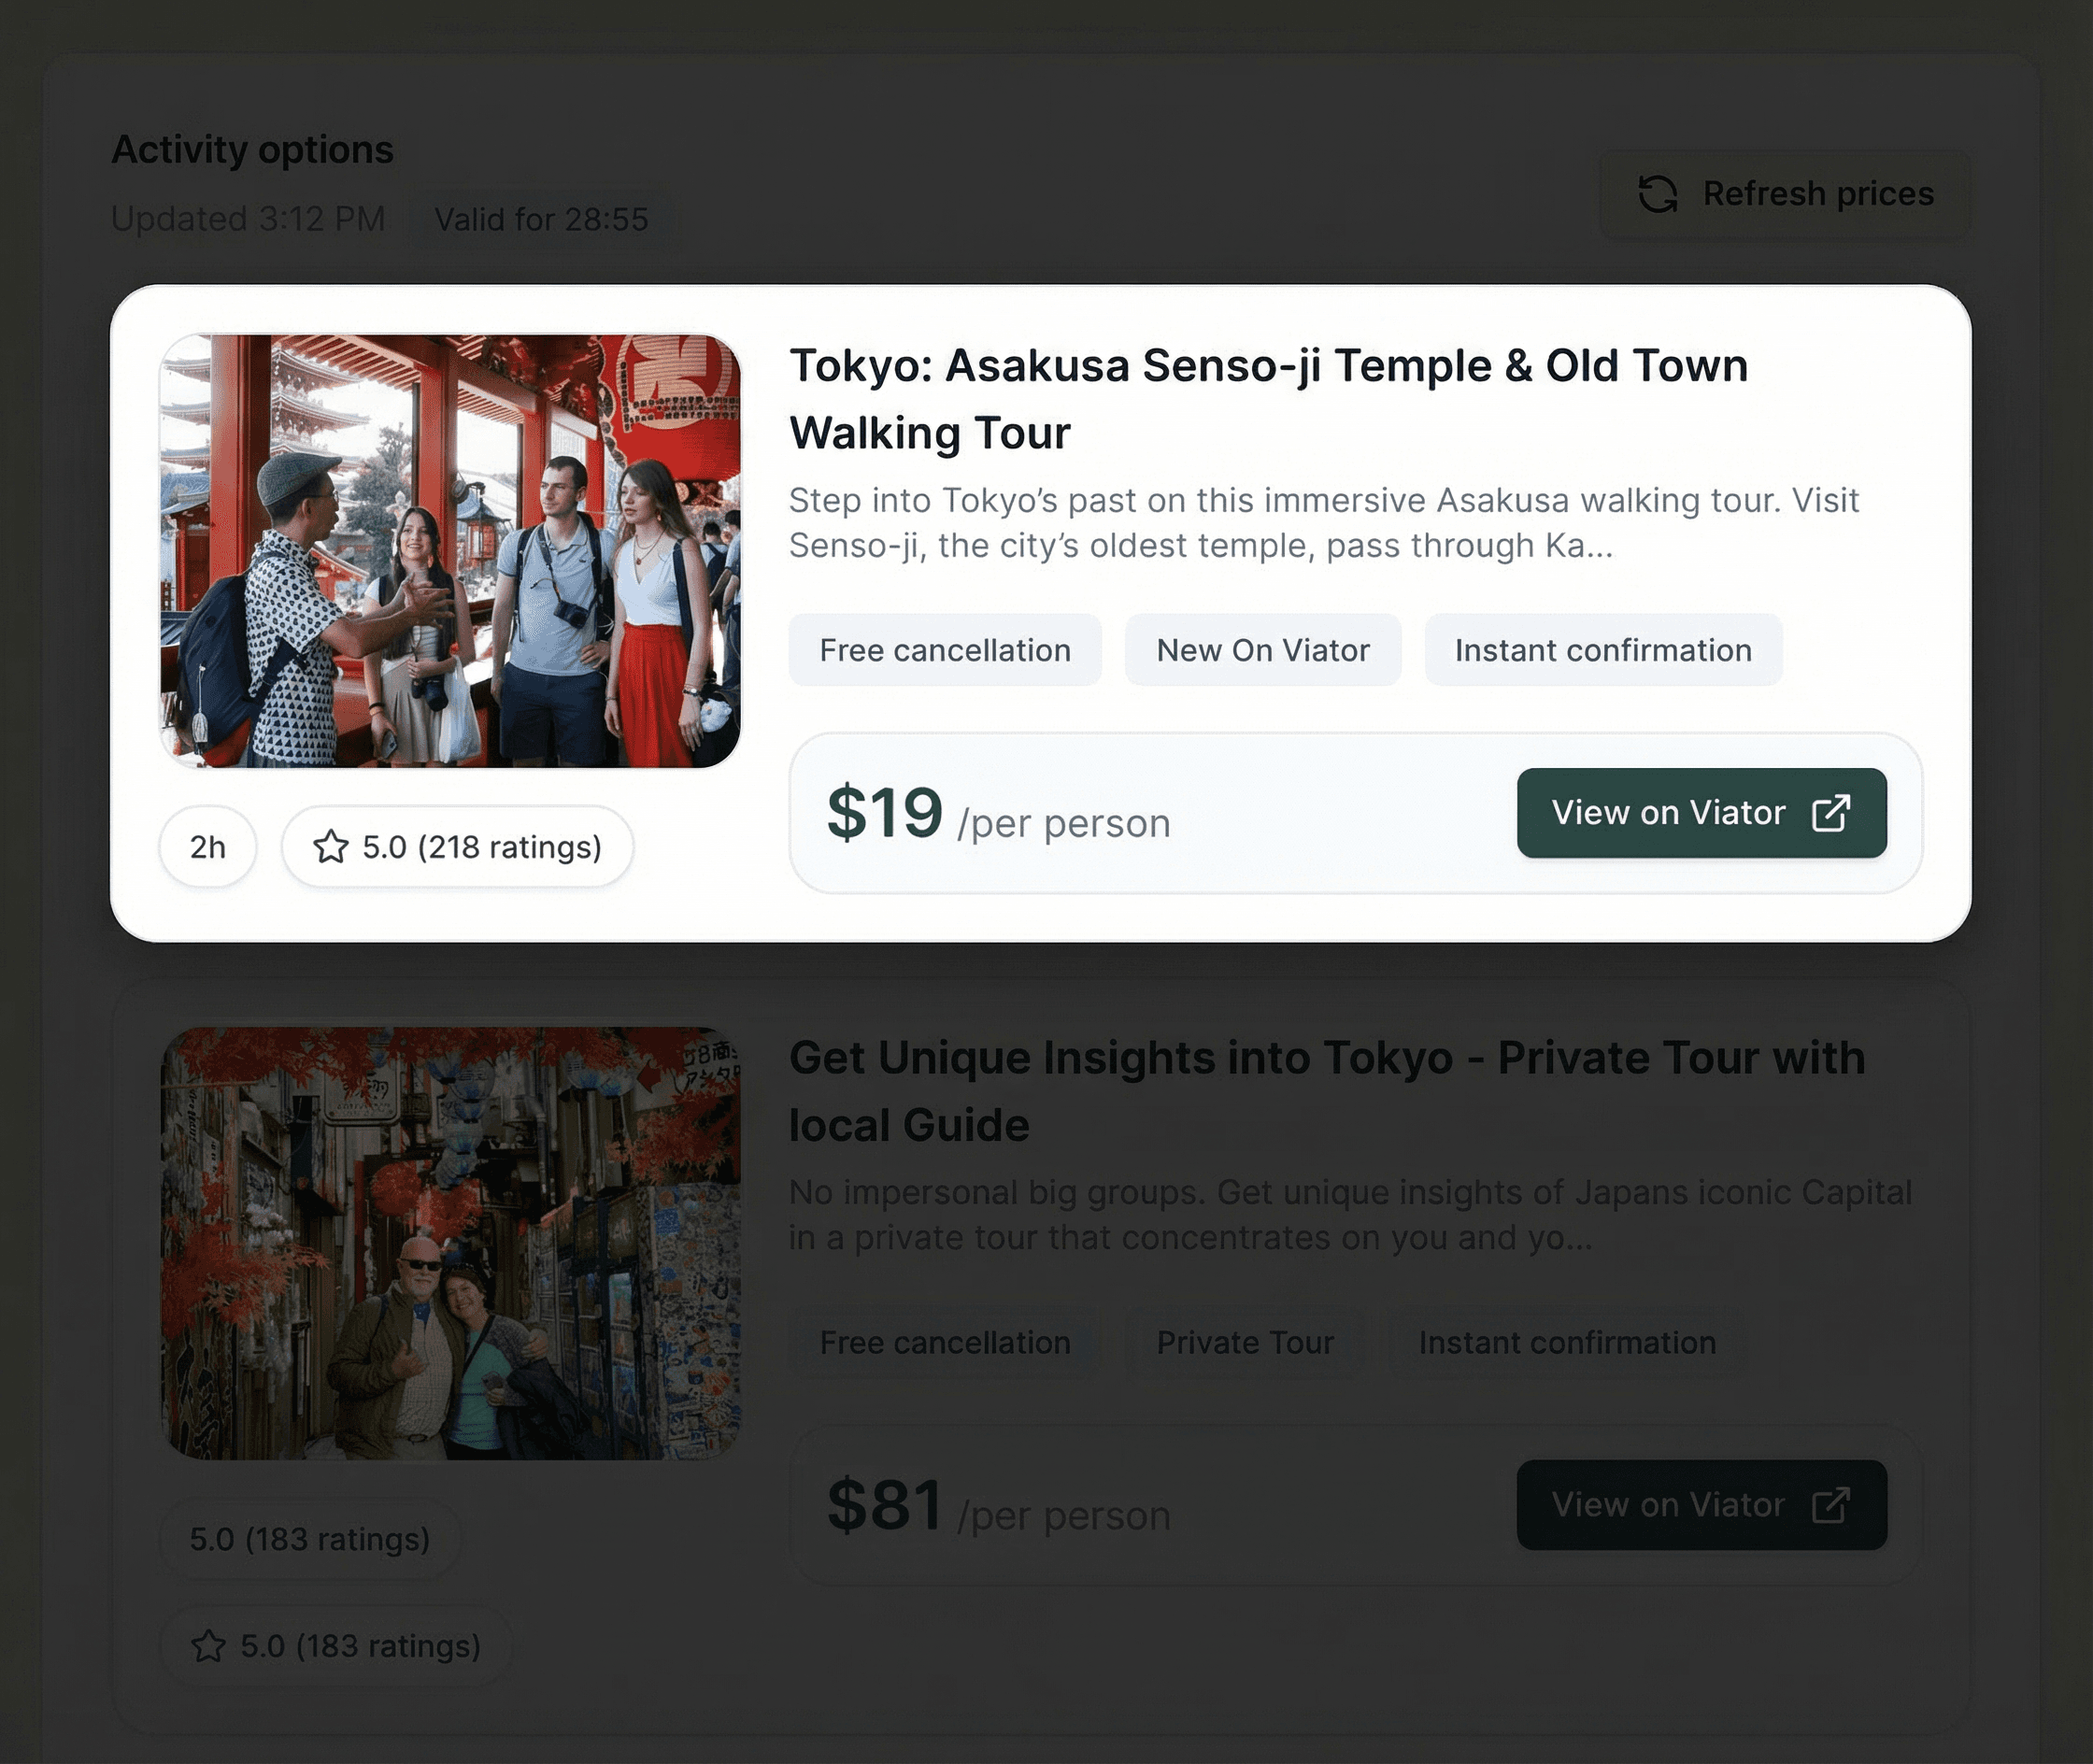The width and height of the screenshot is (2093, 1764).
Task: Click the refresh icon beside Refresh prices
Action: click(x=1659, y=193)
